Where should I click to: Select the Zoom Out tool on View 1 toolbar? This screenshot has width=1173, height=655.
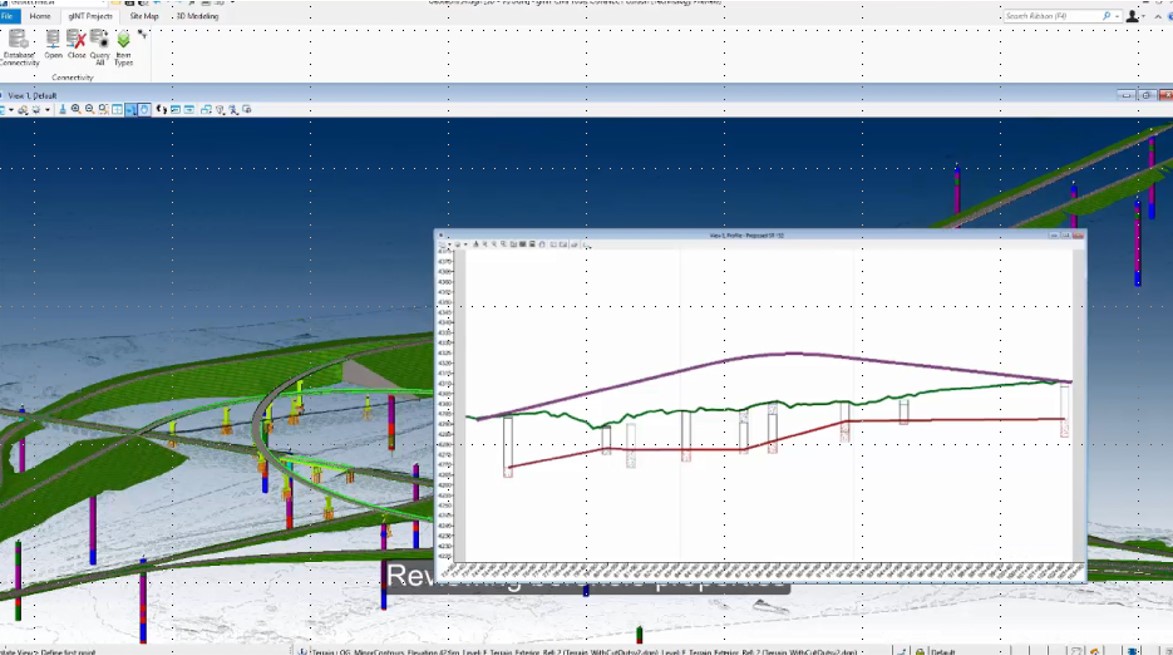click(x=89, y=108)
